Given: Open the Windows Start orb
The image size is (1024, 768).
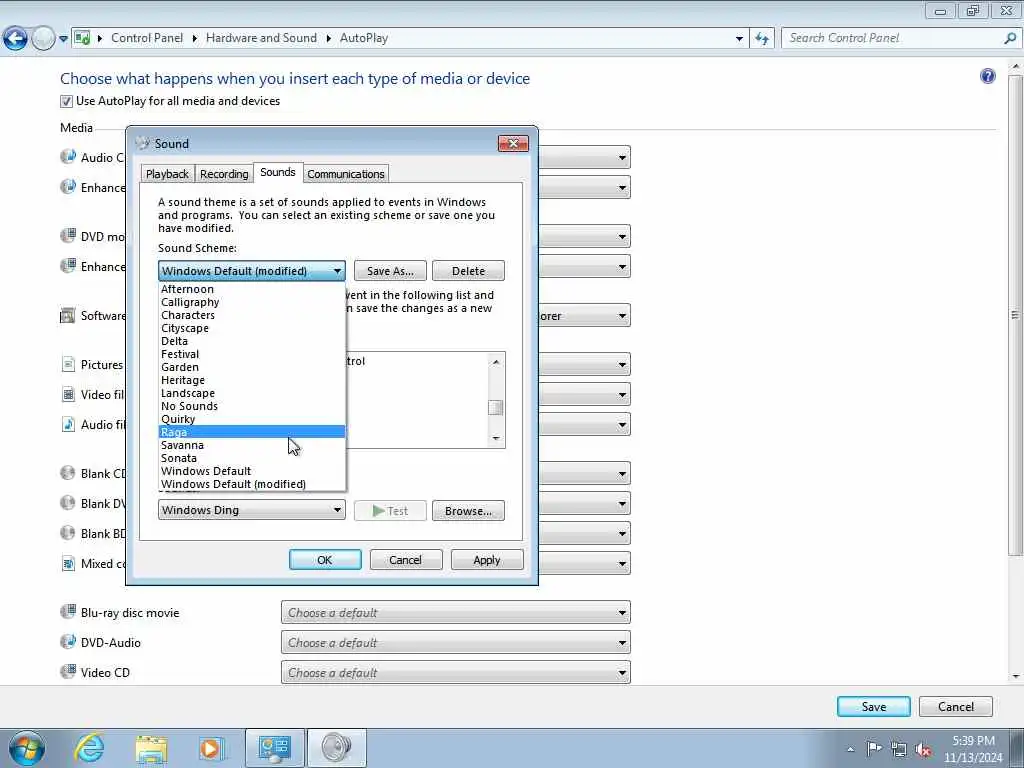Looking at the screenshot, I should click(27, 748).
